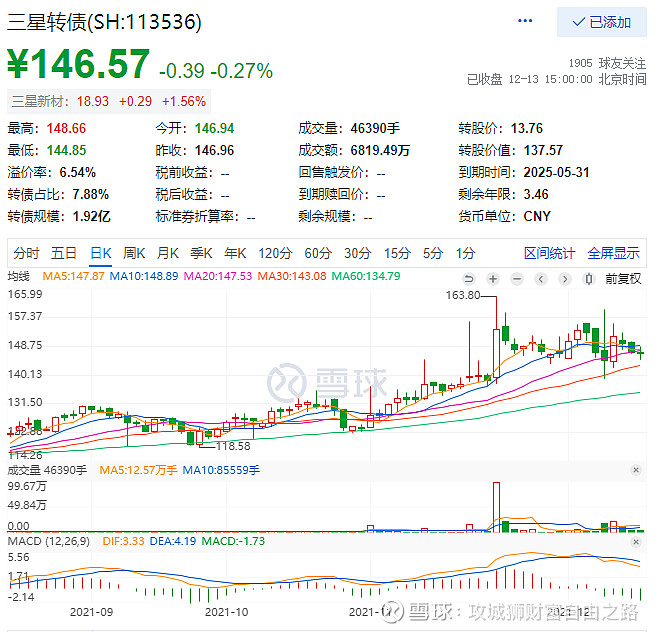Screen dimensions: 658x632
Task: Click the 均线 moving average label
Action: pos(19,277)
